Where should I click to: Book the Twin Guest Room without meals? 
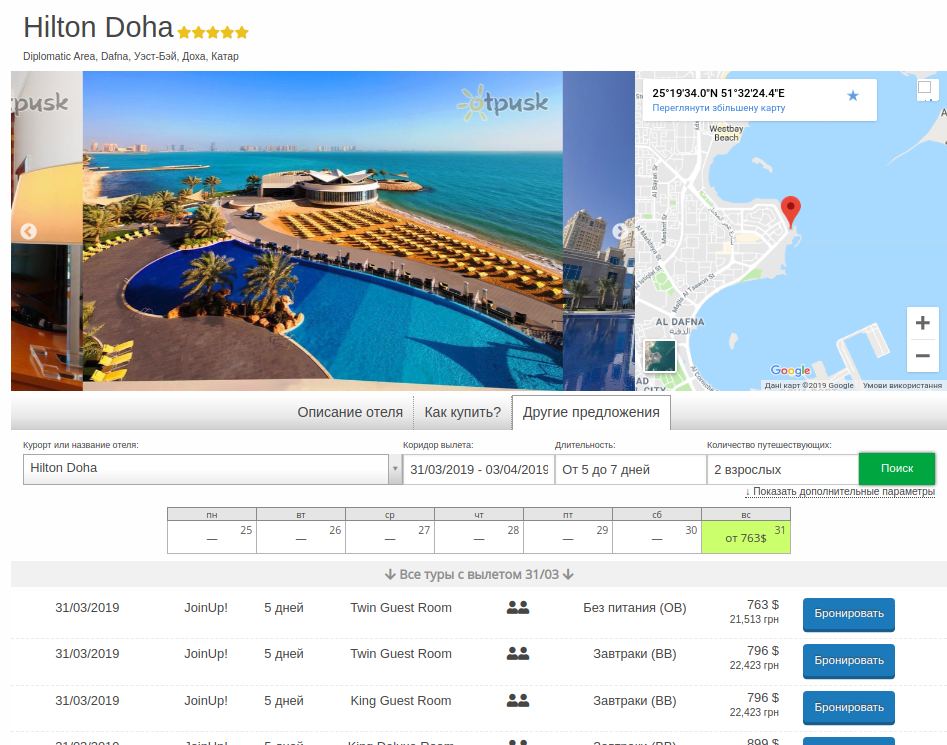tap(849, 614)
